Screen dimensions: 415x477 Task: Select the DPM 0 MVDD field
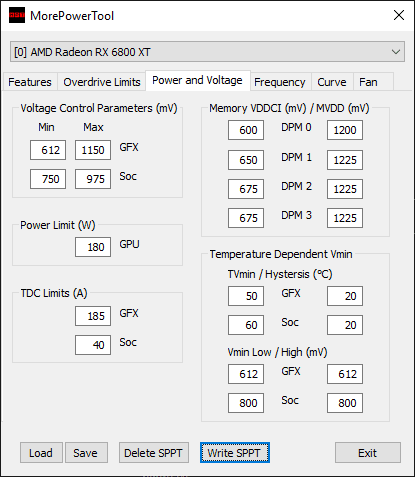[345, 130]
